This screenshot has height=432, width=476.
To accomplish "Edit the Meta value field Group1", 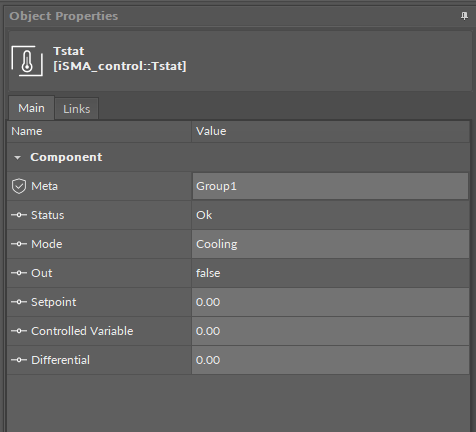I will click(x=330, y=186).
